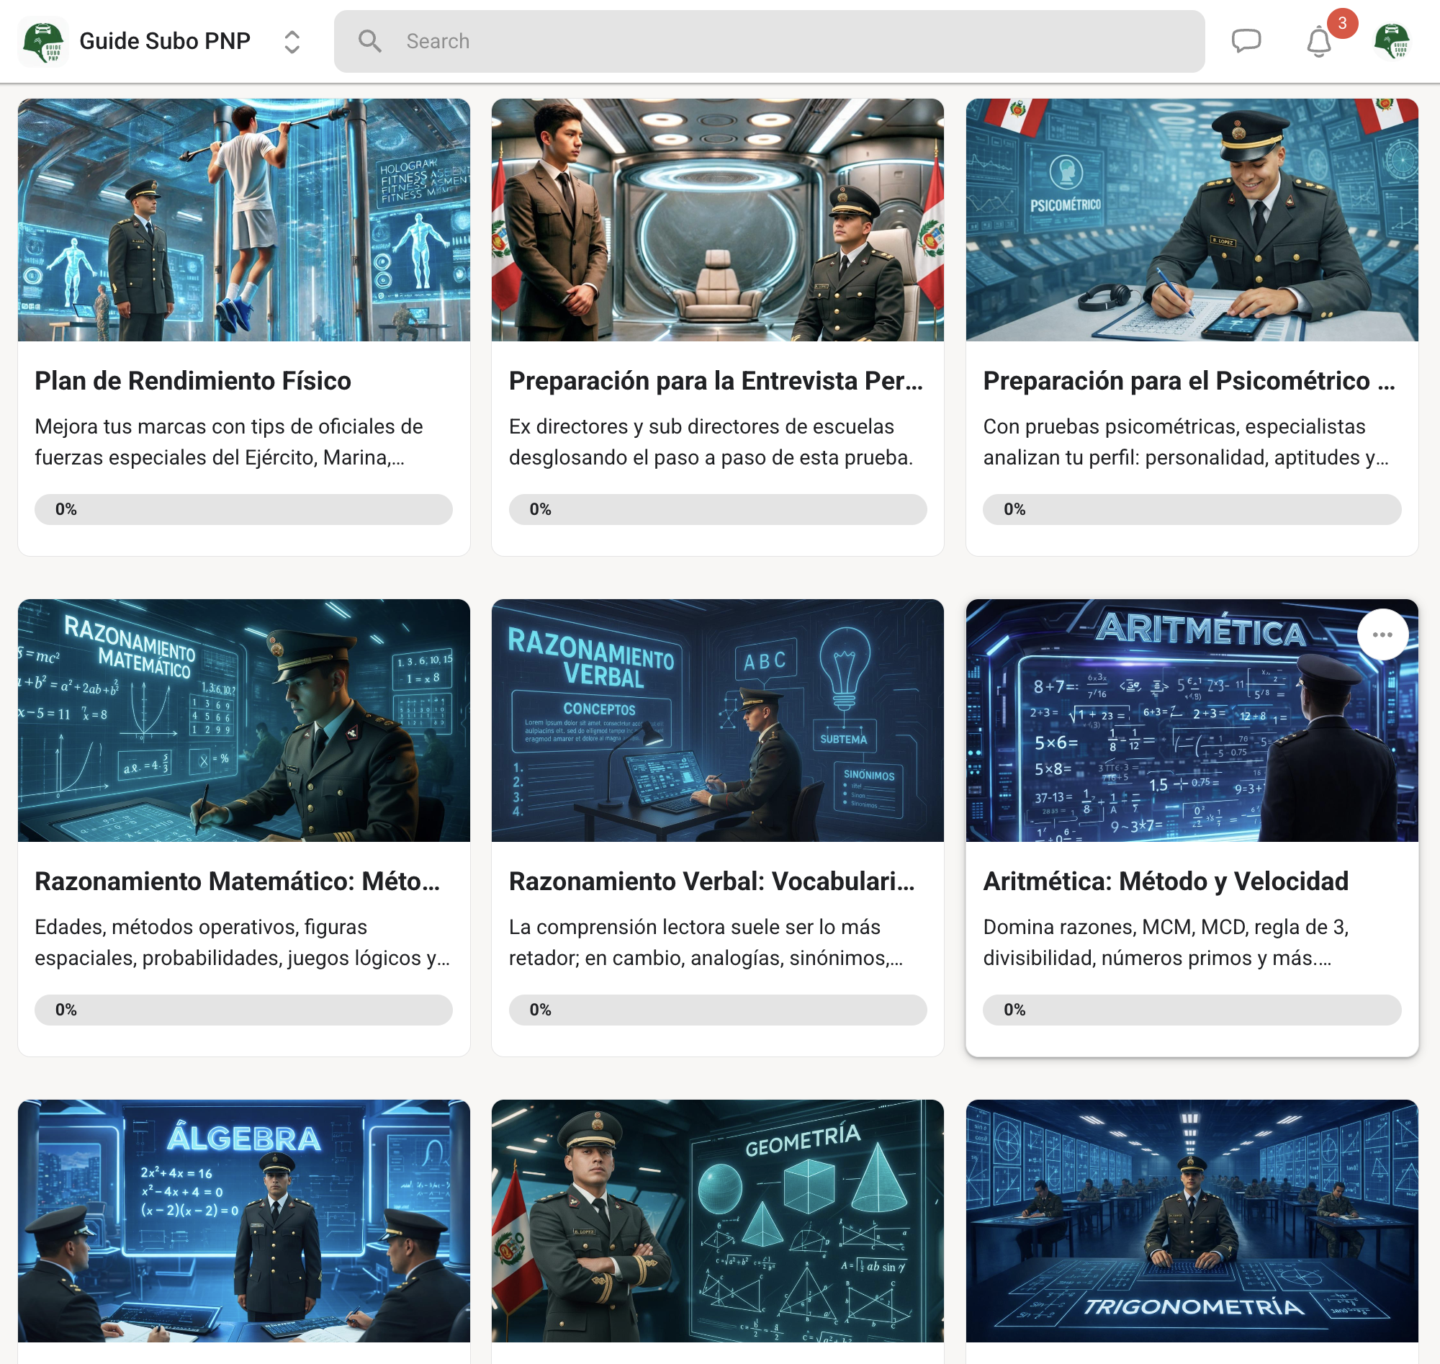The width and height of the screenshot is (1440, 1364).
Task: Click description 'Domina razones, MCM, MCD'
Action: coord(1166,943)
